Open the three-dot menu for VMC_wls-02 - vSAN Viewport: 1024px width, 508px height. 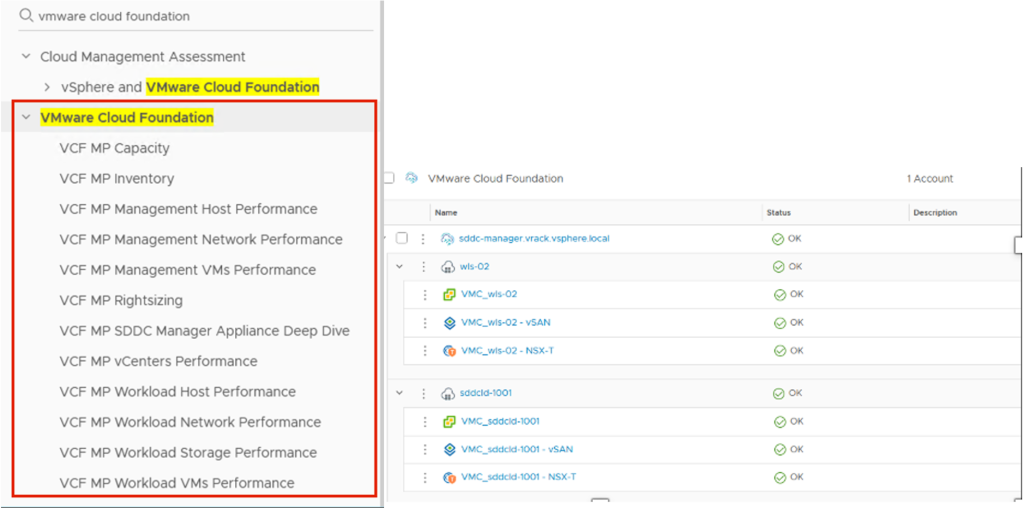click(423, 323)
